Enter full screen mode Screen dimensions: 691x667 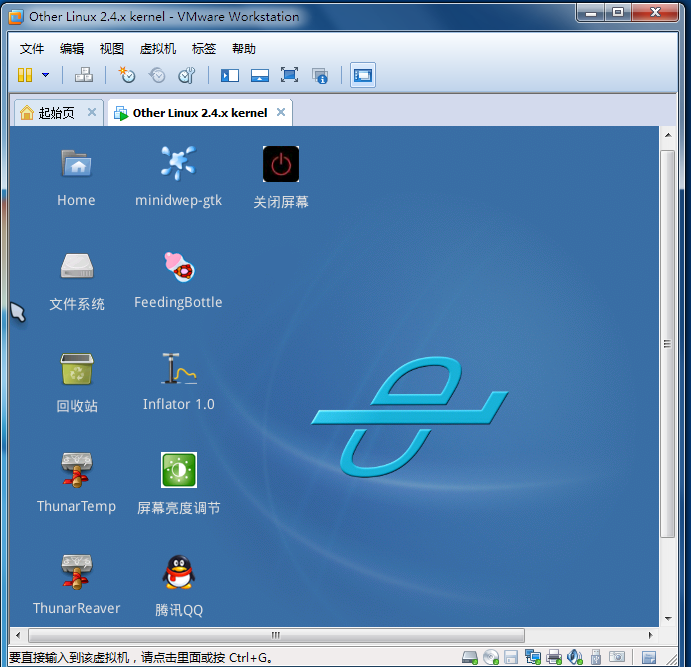tap(290, 75)
